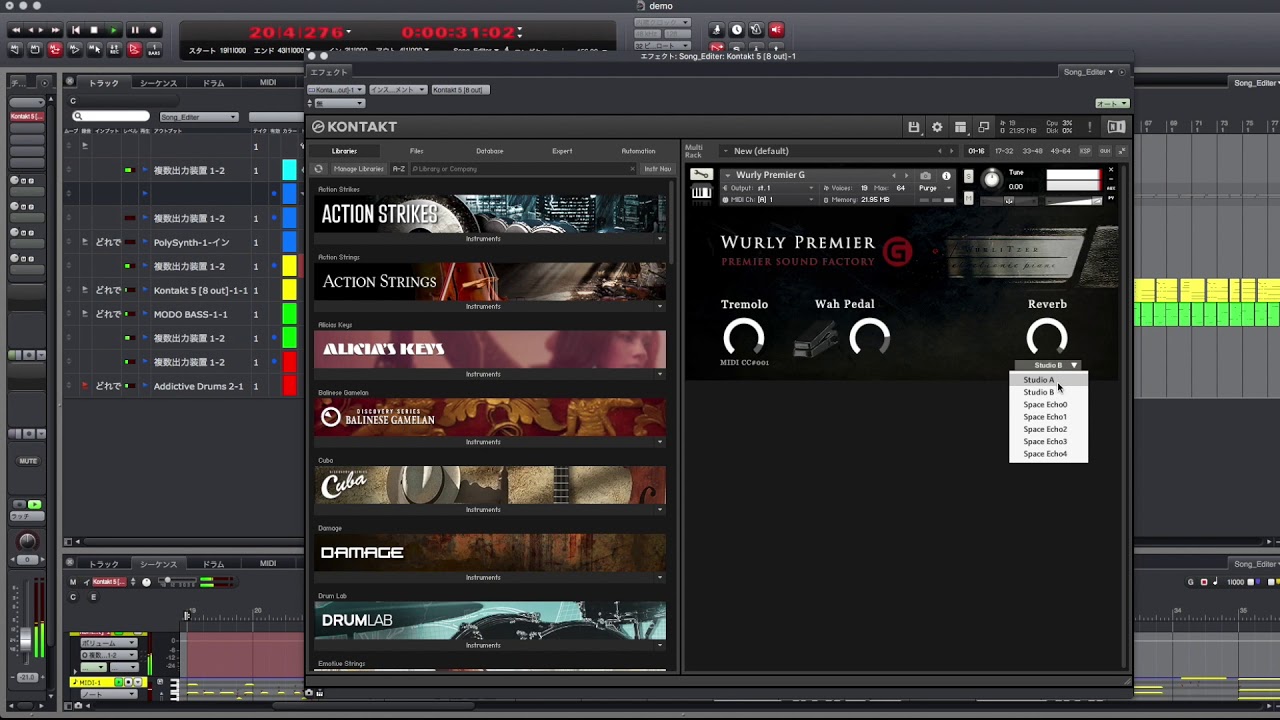Toggle MIDI-1 track play-enable green button
This screenshot has height=720, width=1280.
(118, 682)
